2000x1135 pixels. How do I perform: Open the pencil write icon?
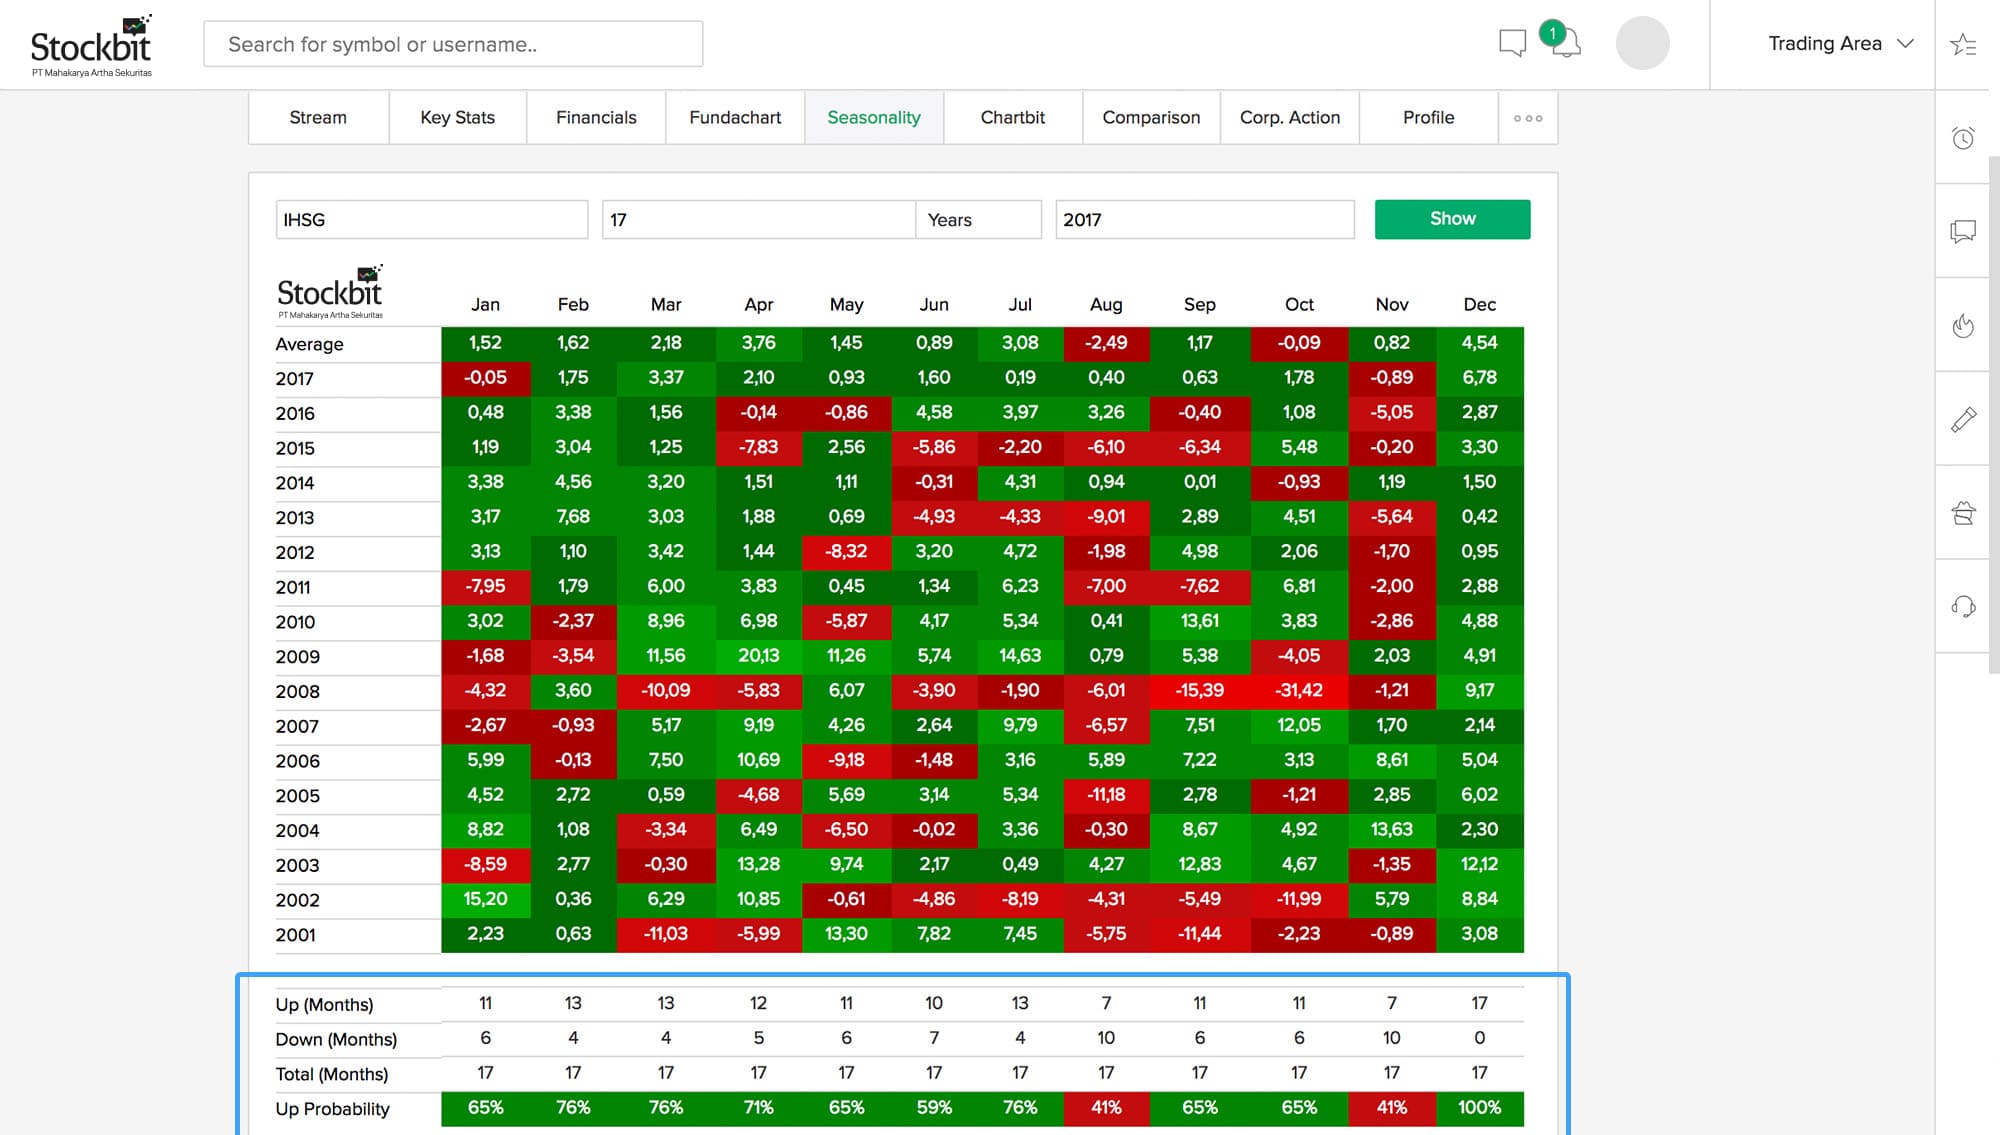pyautogui.click(x=1963, y=419)
